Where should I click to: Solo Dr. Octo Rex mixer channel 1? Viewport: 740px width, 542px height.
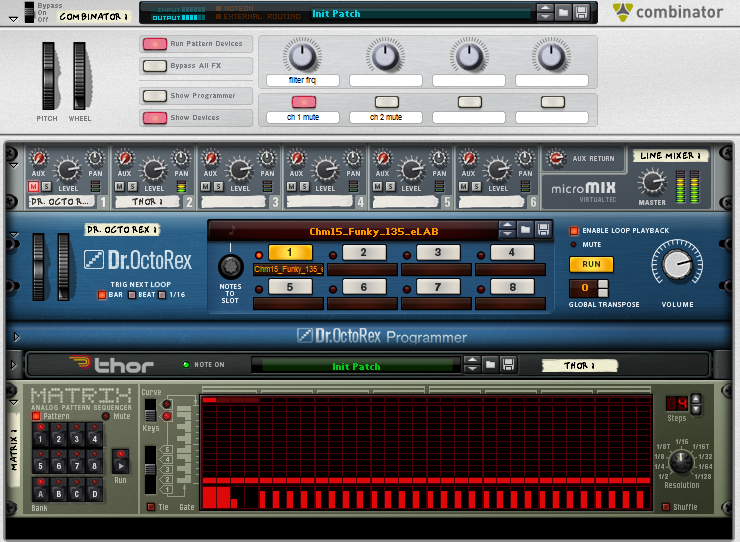[46, 186]
